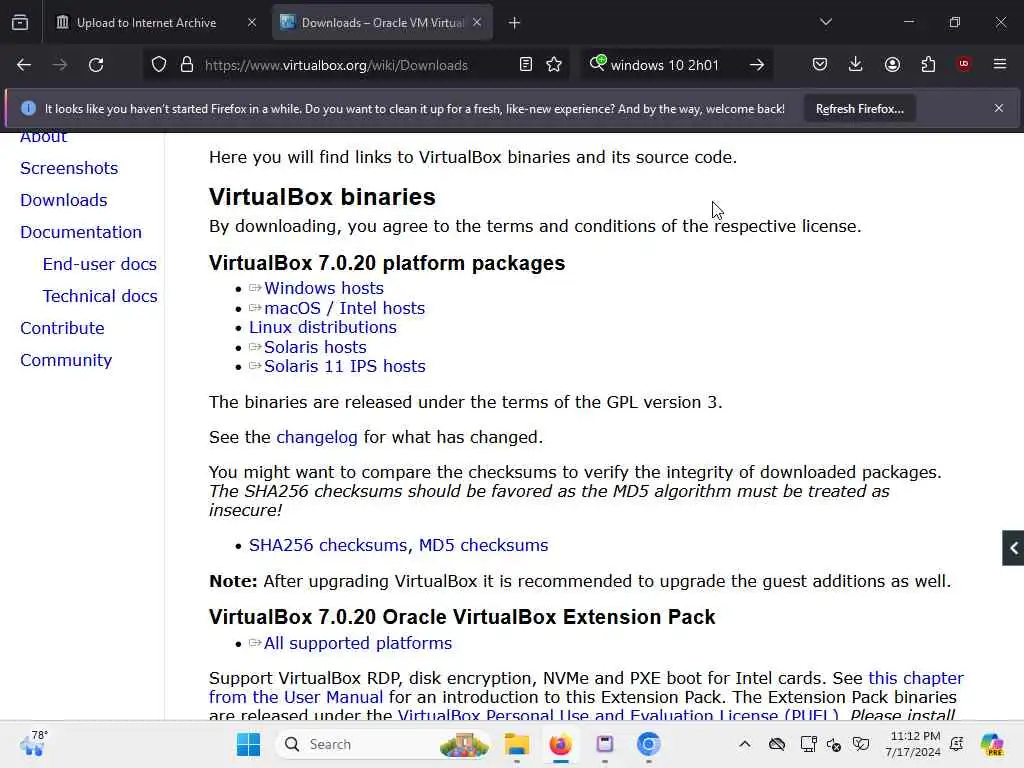Open the purple app icon in taskbar

tap(605, 744)
